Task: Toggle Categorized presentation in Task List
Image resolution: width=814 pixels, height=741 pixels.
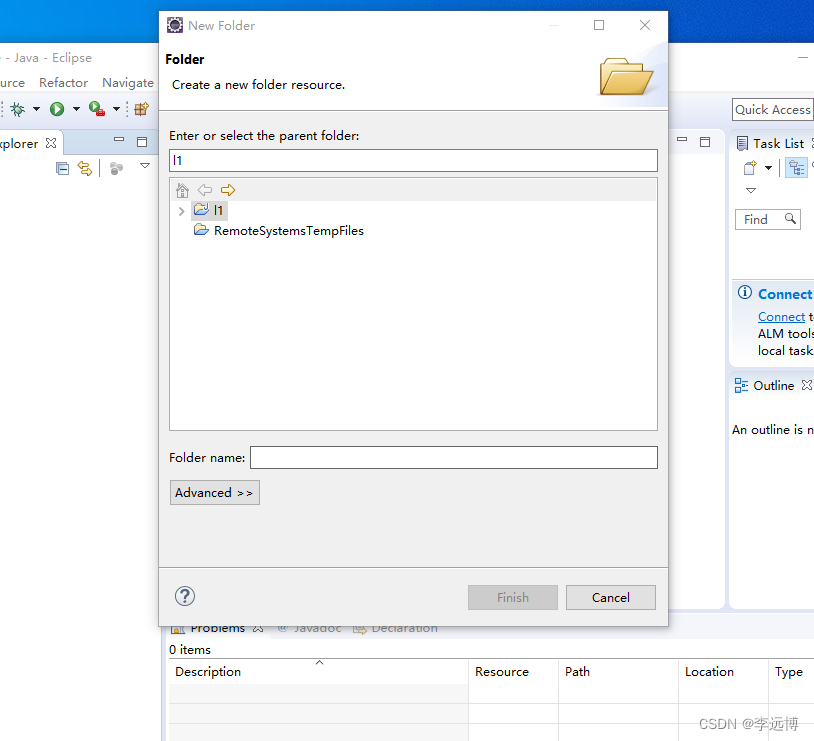Action: (x=796, y=167)
